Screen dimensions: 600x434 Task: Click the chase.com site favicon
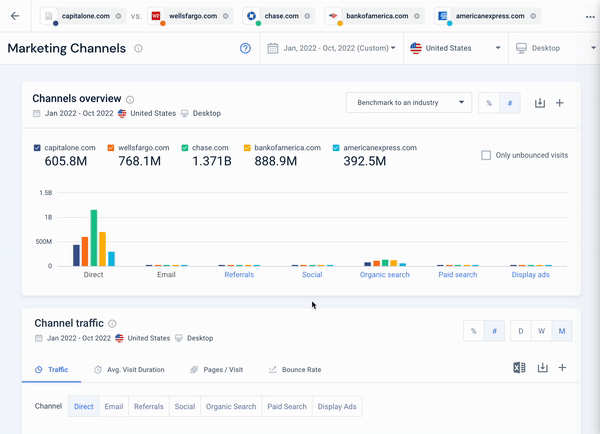[251, 16]
